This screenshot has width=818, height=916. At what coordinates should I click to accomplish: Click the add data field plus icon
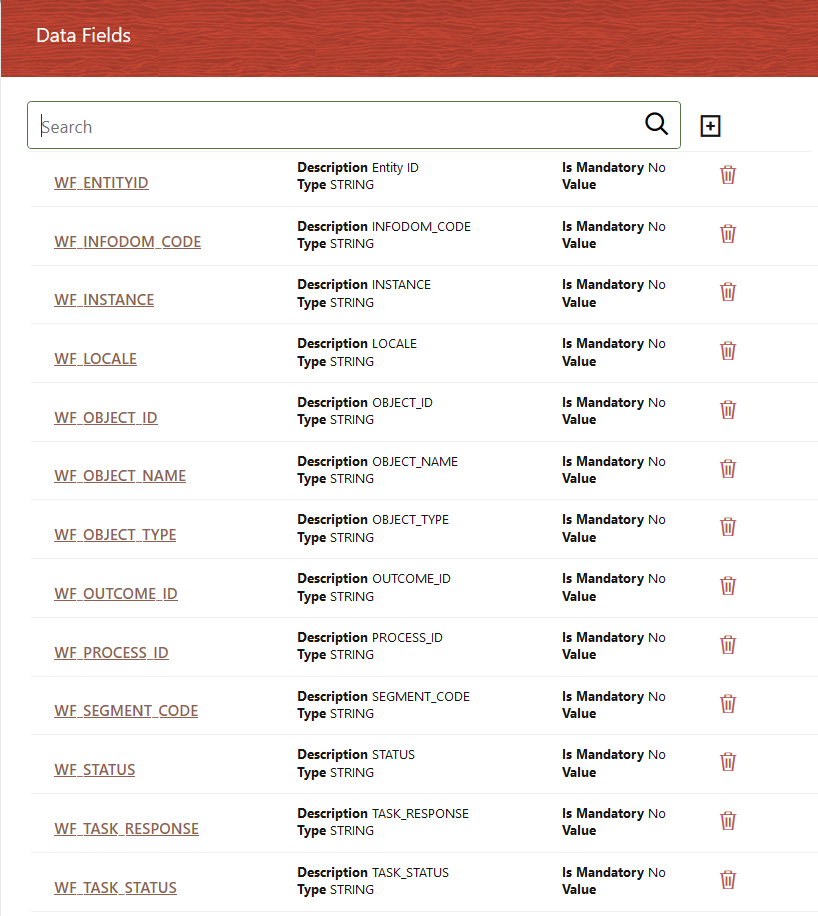tap(710, 126)
